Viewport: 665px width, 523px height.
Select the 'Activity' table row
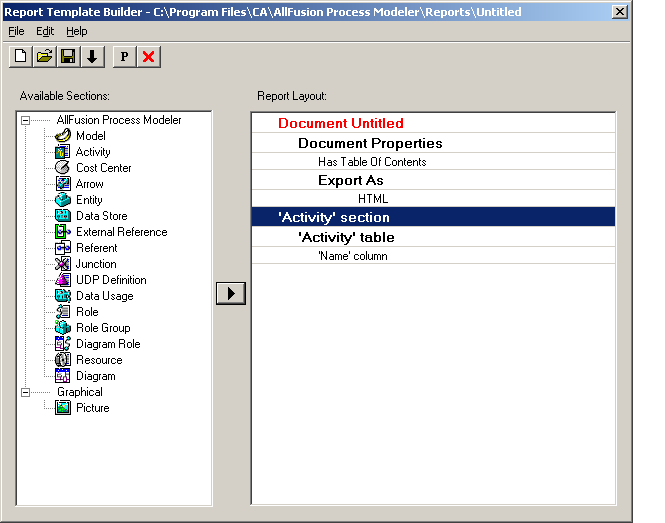[x=433, y=237]
